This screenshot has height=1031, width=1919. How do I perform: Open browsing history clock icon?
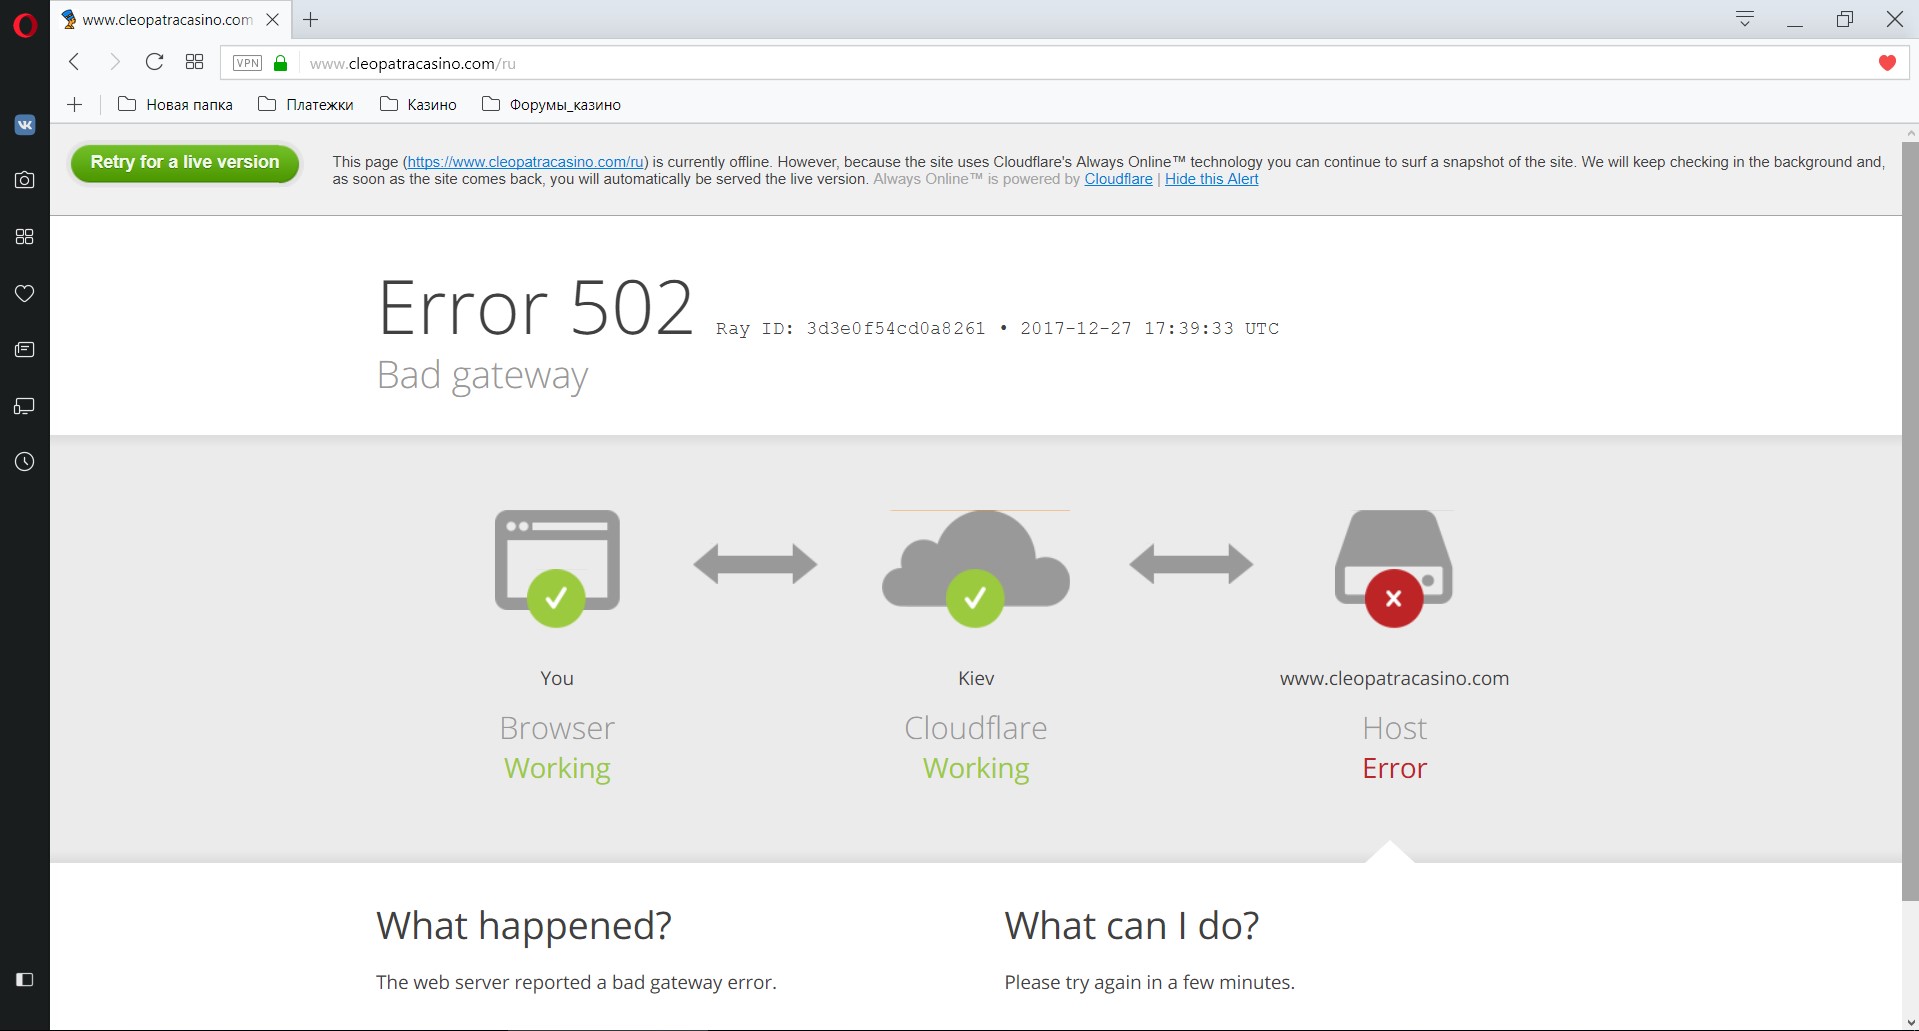(25, 462)
